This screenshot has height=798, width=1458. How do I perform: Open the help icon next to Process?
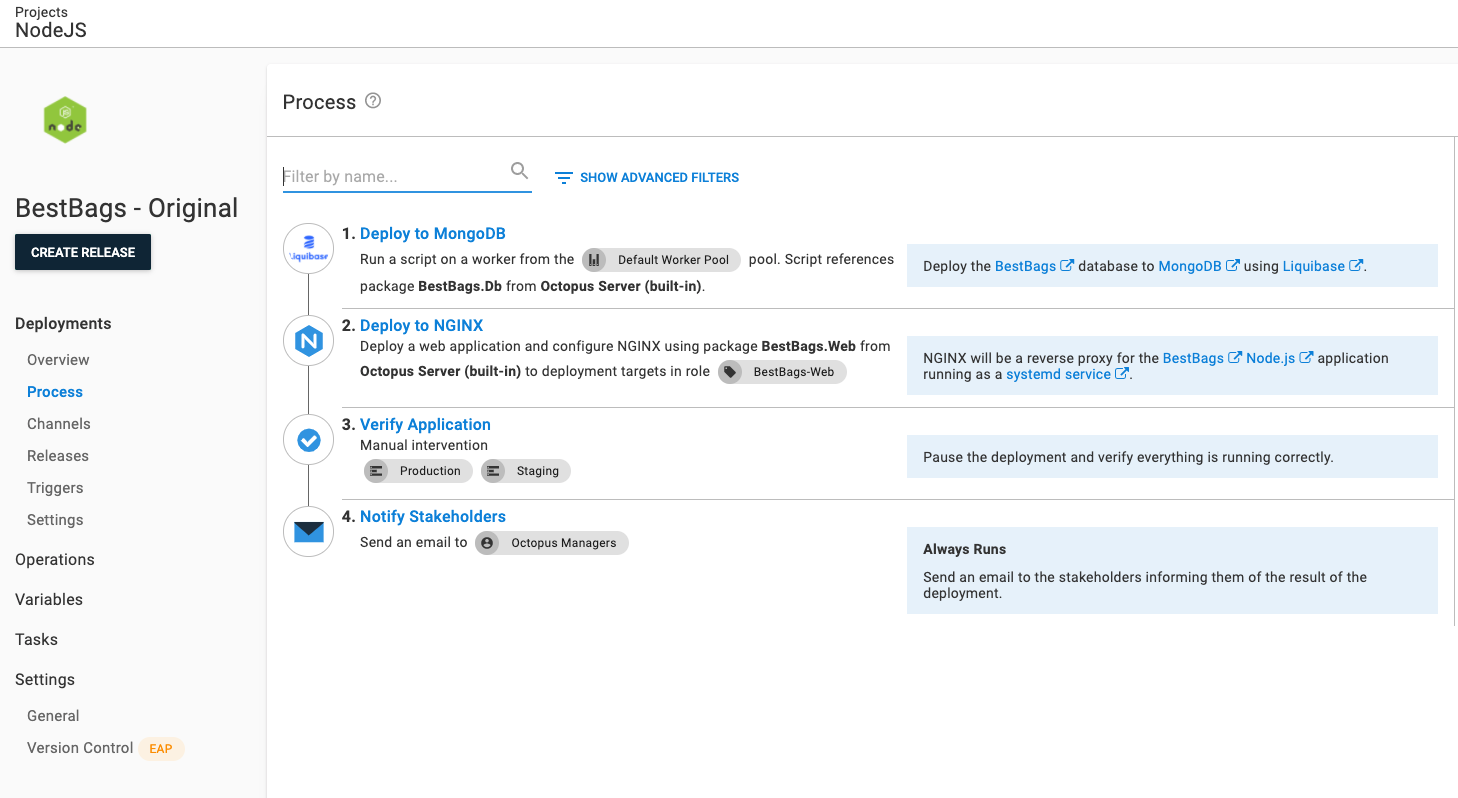coord(374,100)
